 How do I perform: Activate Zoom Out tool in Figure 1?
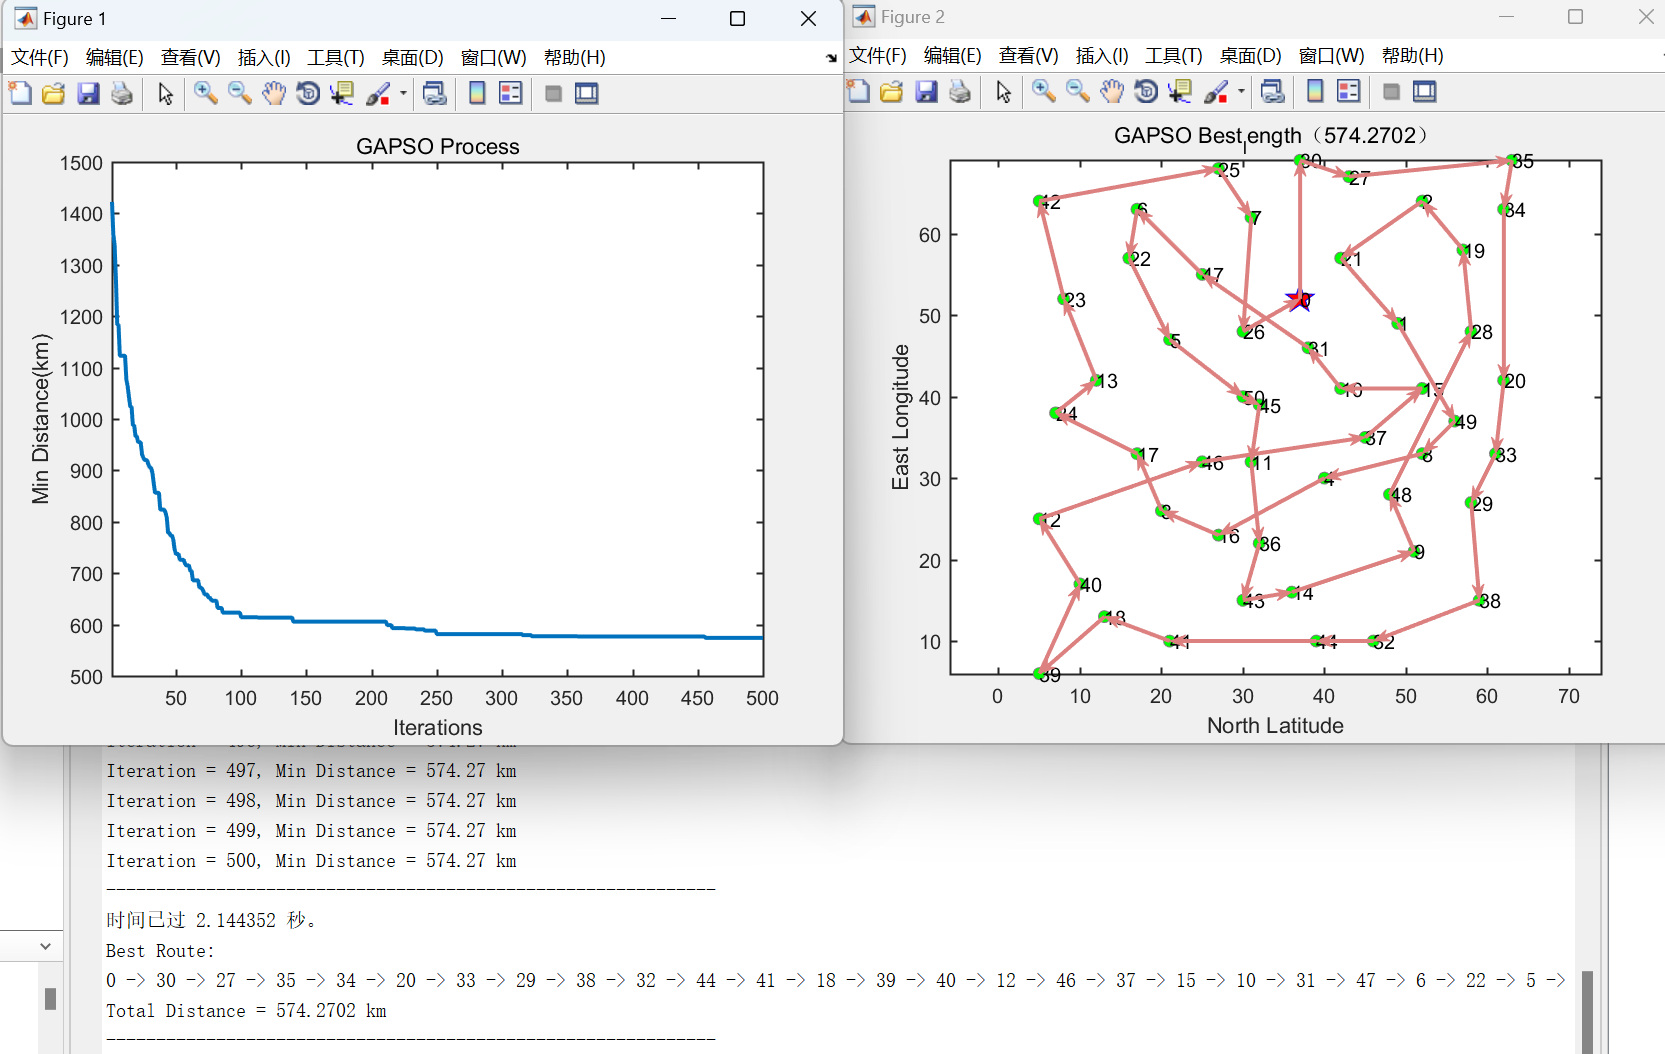(x=240, y=94)
